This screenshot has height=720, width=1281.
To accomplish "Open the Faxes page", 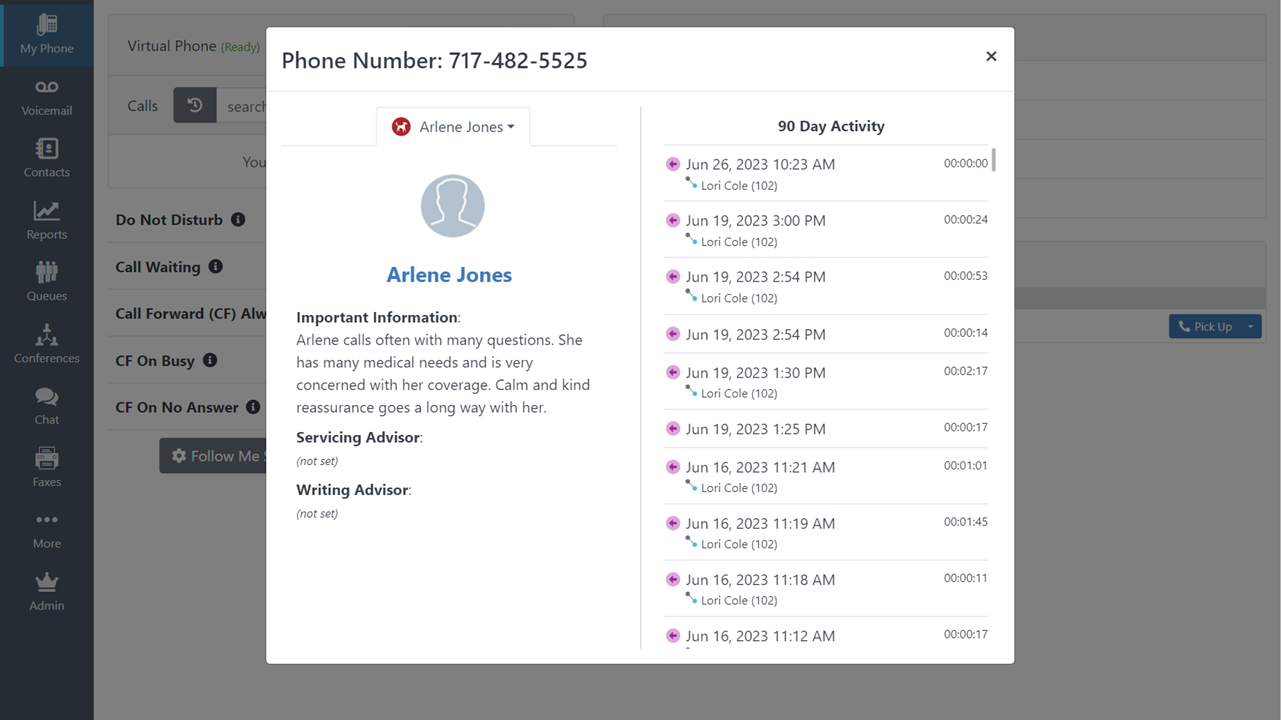I will pos(46,469).
